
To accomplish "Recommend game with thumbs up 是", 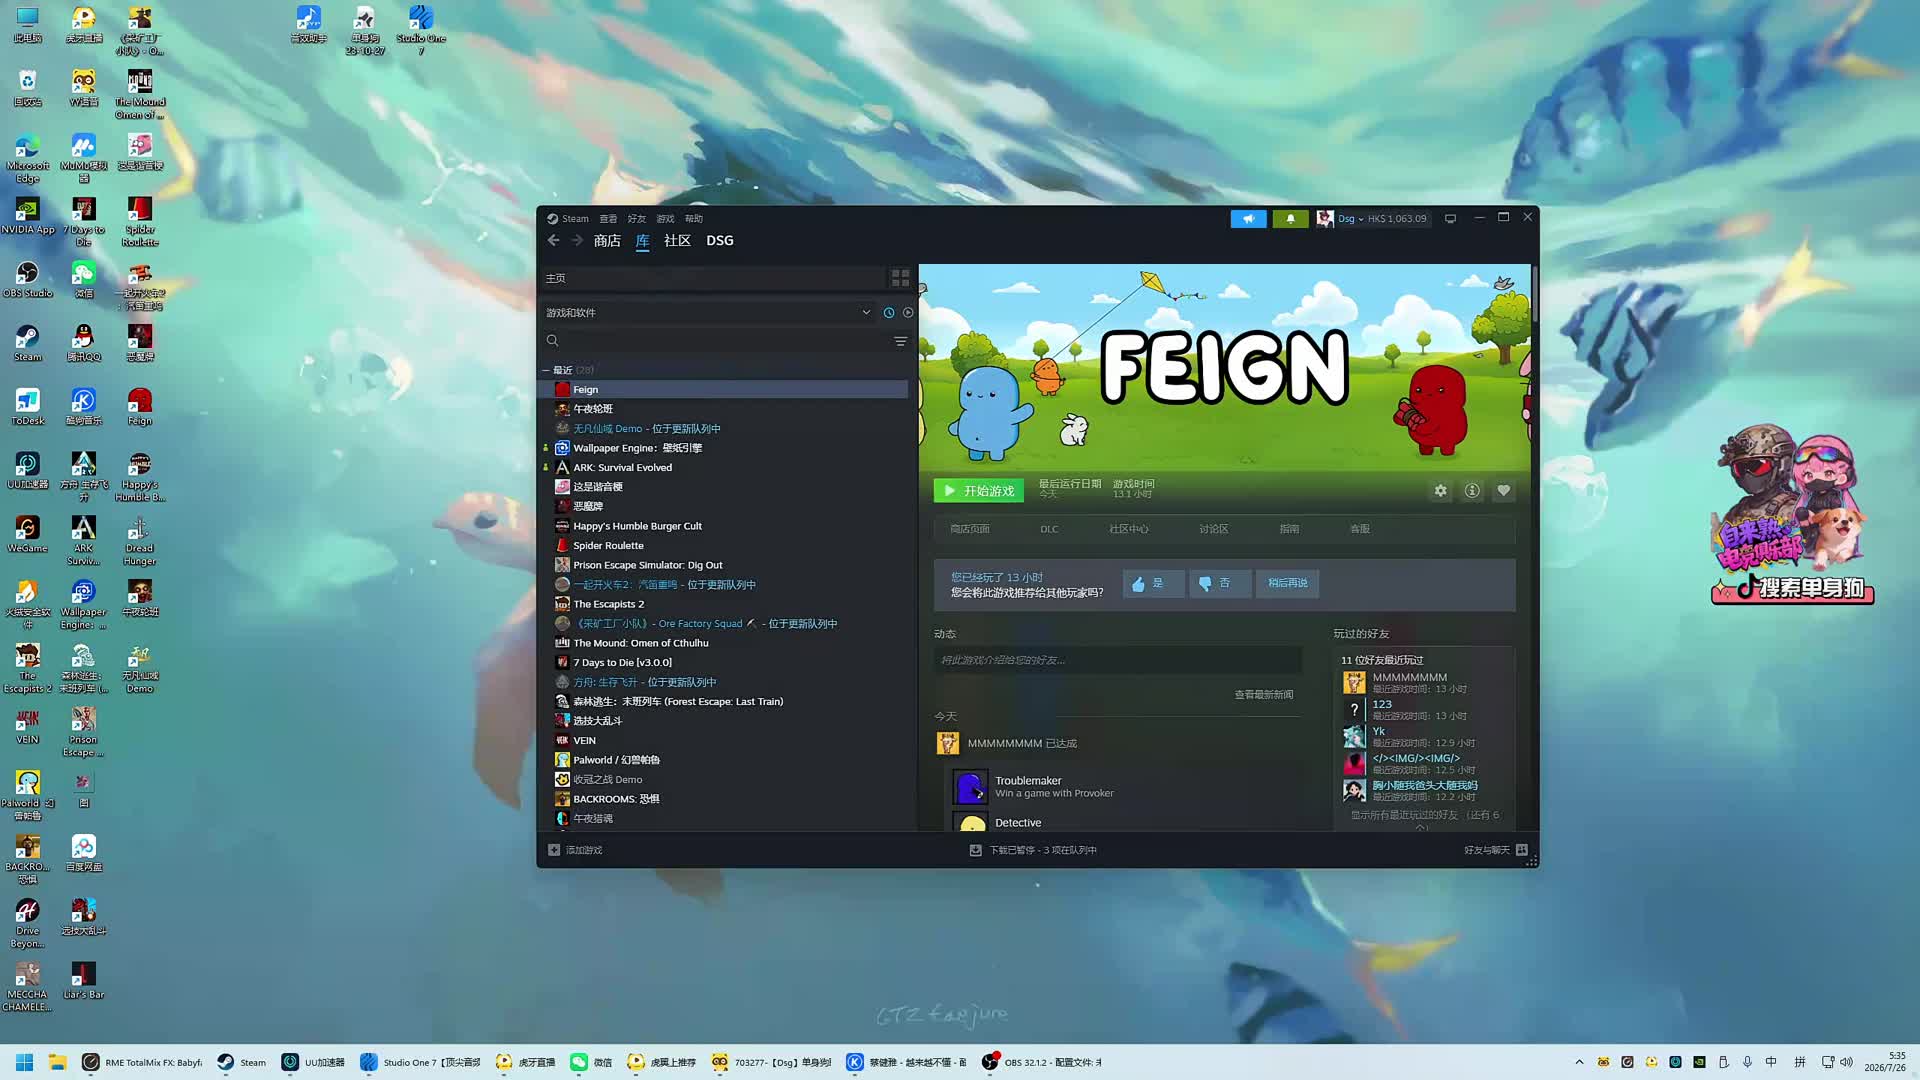I will tap(1153, 583).
